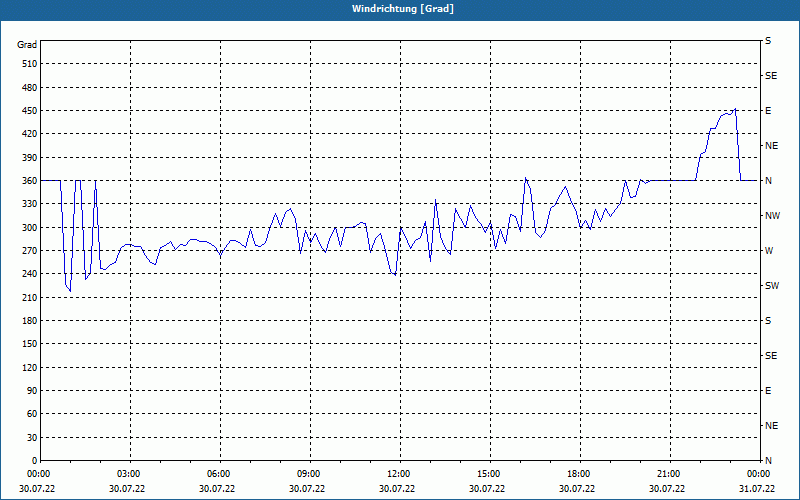Click the 21:00 x-axis time label
The width and height of the screenshot is (800, 500).
(667, 474)
